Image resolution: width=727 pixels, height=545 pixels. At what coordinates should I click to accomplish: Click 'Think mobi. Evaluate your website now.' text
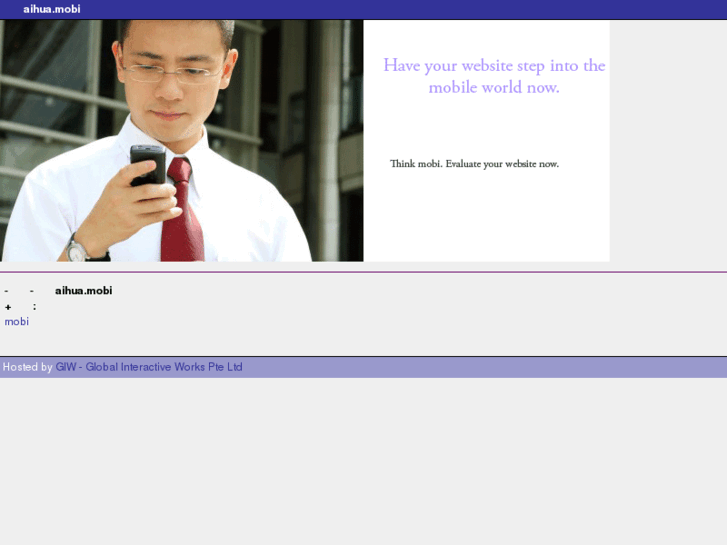474,164
